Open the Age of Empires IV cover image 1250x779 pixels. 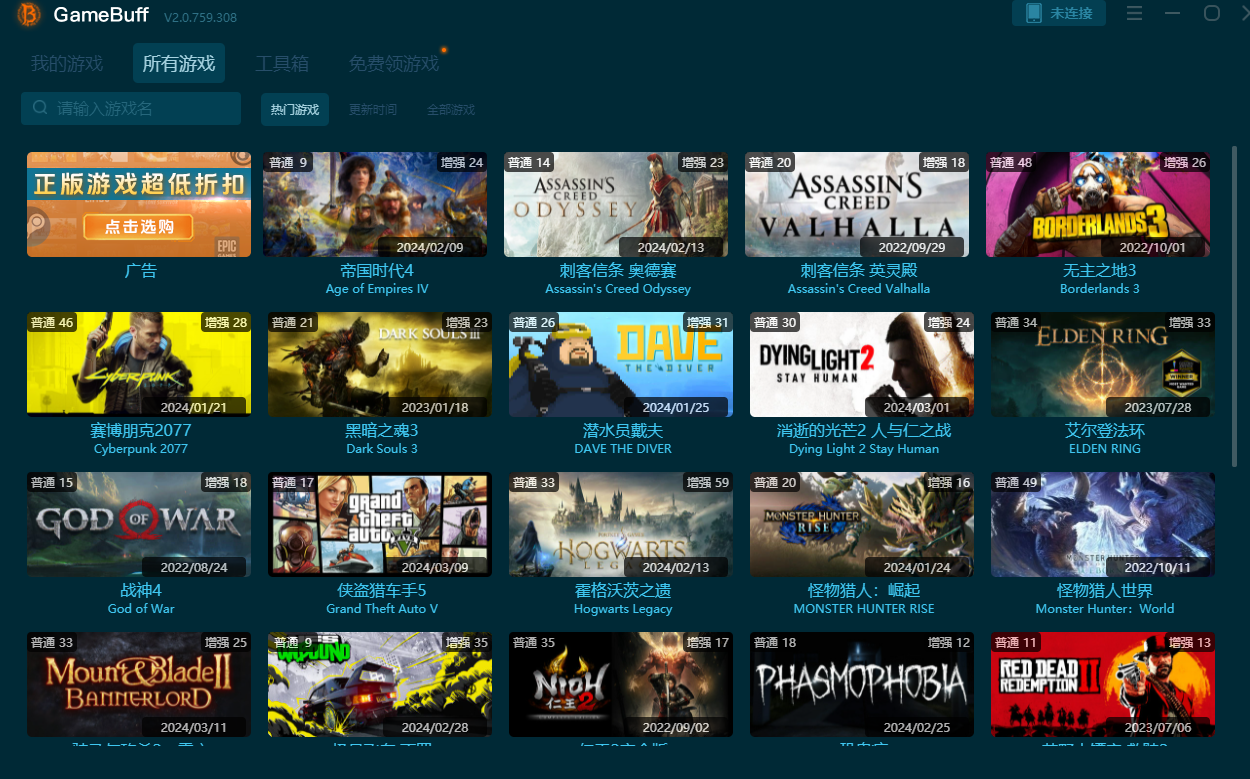pos(375,205)
